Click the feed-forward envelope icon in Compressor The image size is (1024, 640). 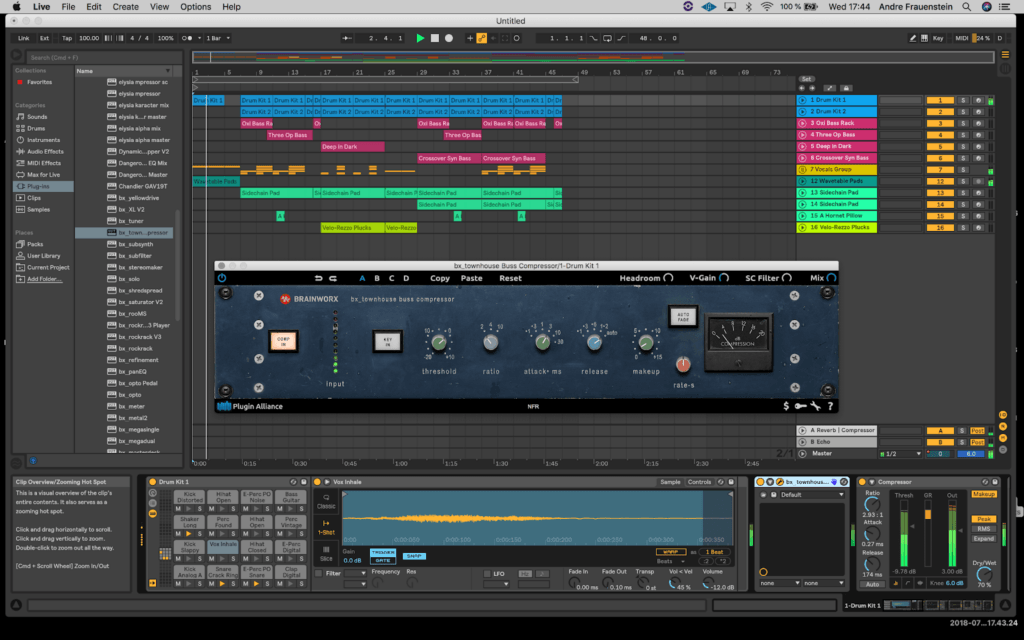908,583
